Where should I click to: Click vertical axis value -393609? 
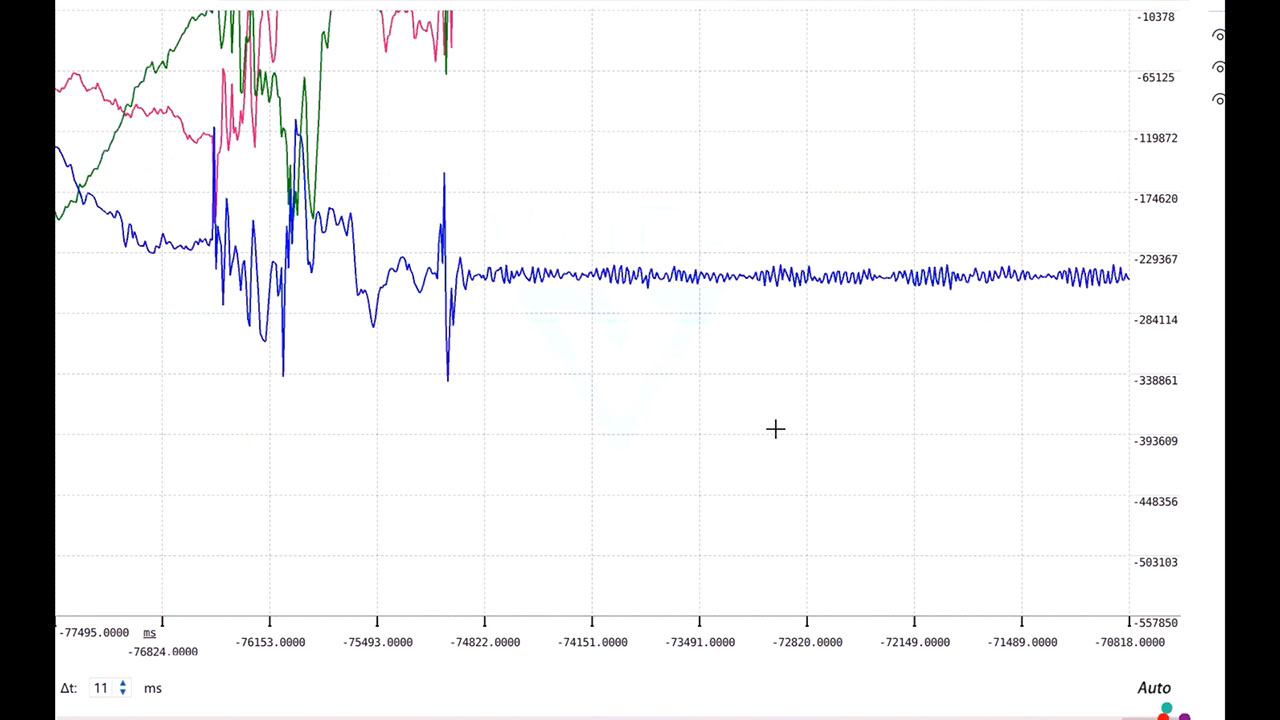point(1157,441)
